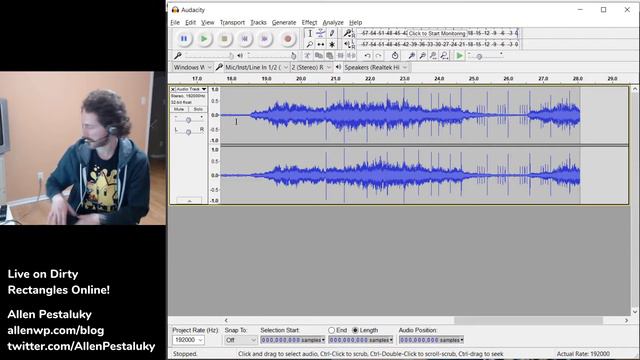The height and width of the screenshot is (360, 640).
Task: Click the Fit Project zoom icon
Action: [444, 56]
